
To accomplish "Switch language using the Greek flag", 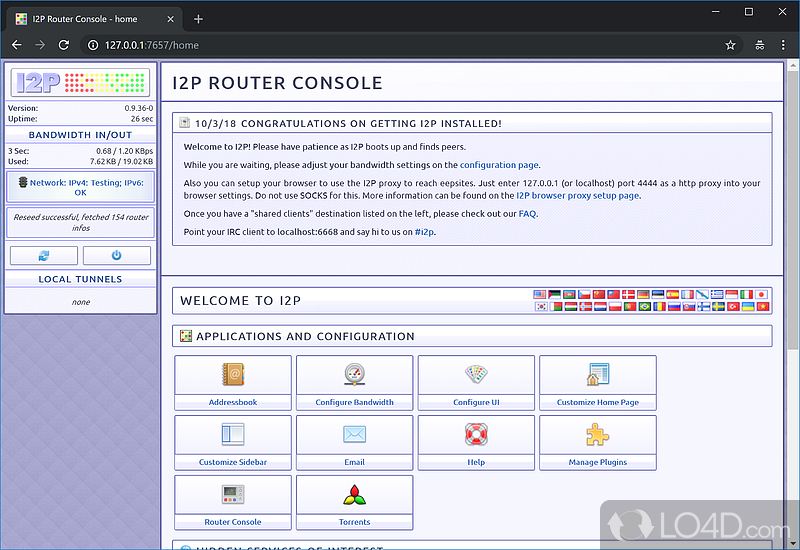I will click(x=717, y=294).
